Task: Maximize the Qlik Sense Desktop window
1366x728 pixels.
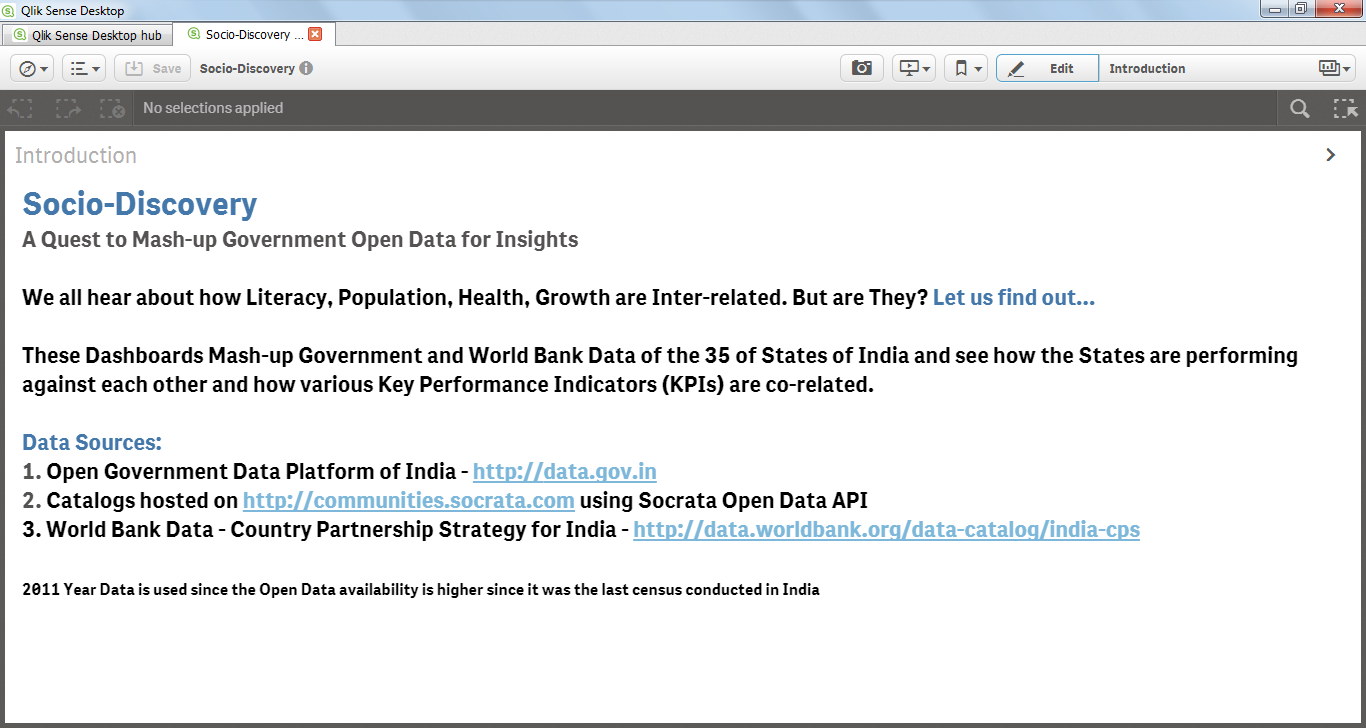Action: [x=1300, y=9]
